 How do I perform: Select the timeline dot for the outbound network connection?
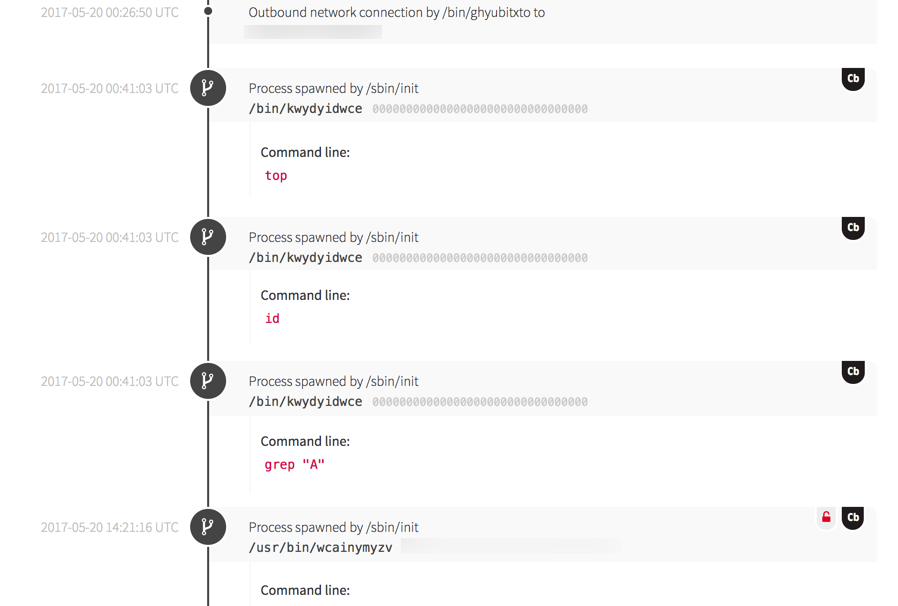pos(208,12)
